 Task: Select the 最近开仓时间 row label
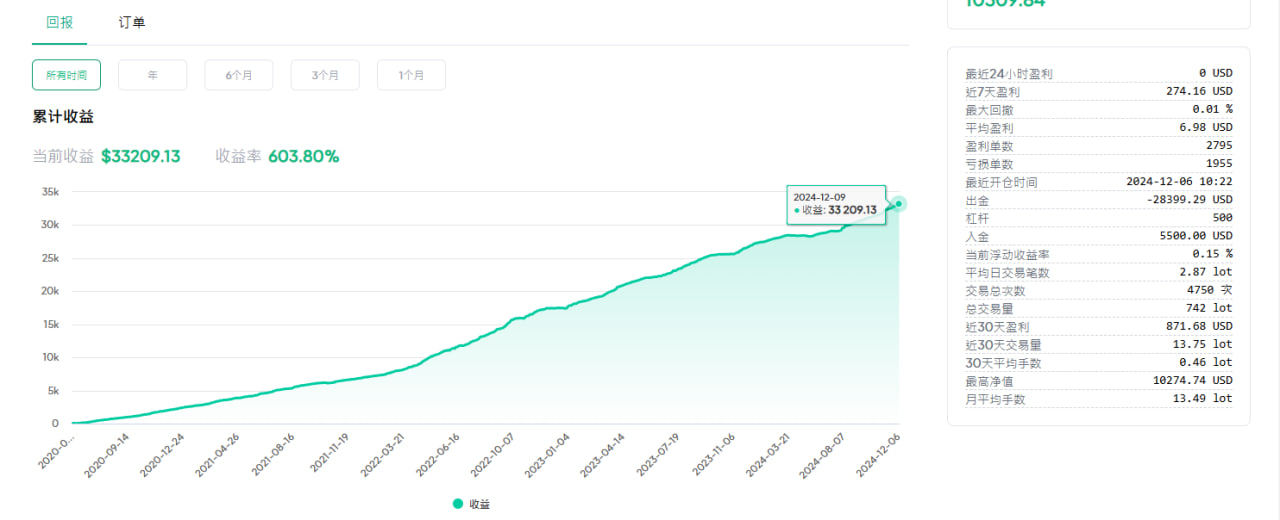pyautogui.click(x=1001, y=183)
